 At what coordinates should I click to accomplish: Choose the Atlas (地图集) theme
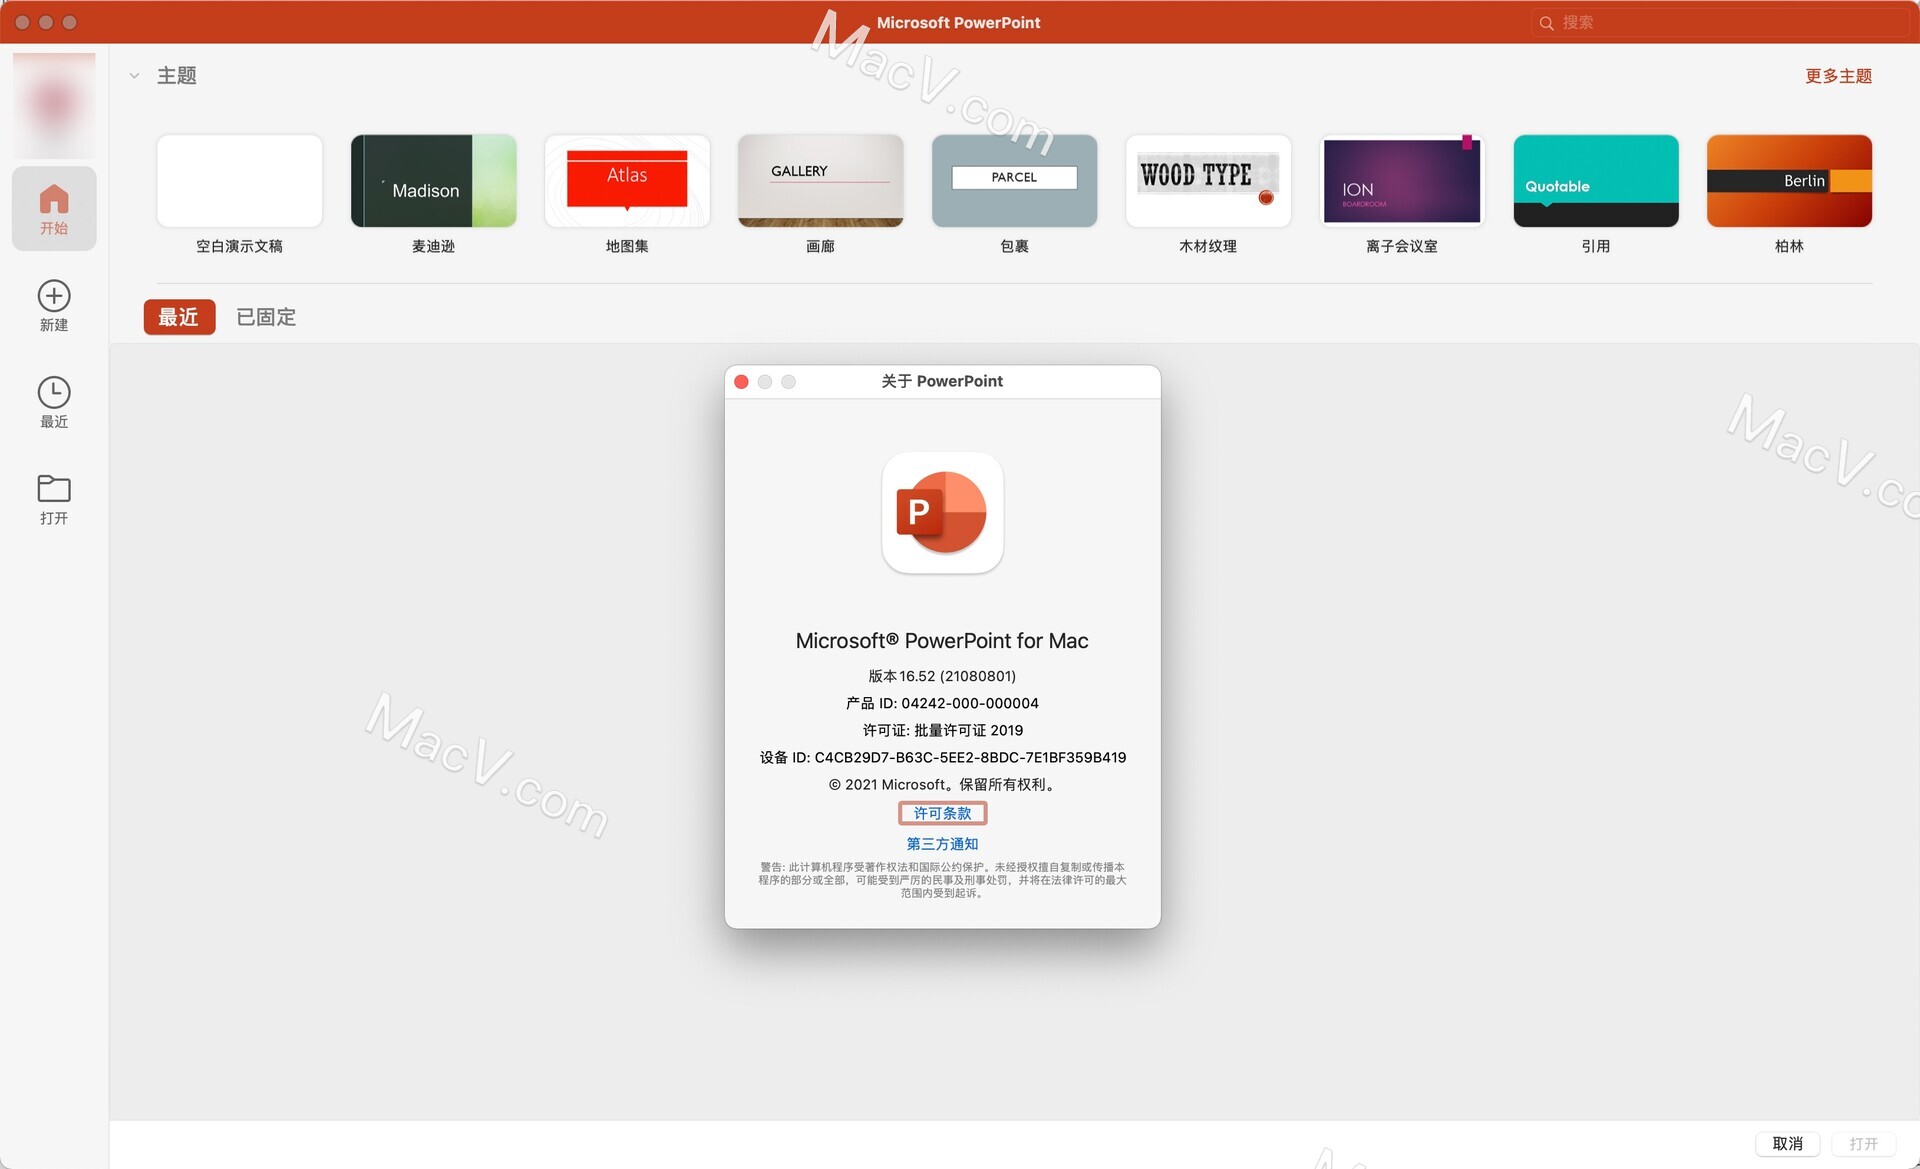coord(627,181)
